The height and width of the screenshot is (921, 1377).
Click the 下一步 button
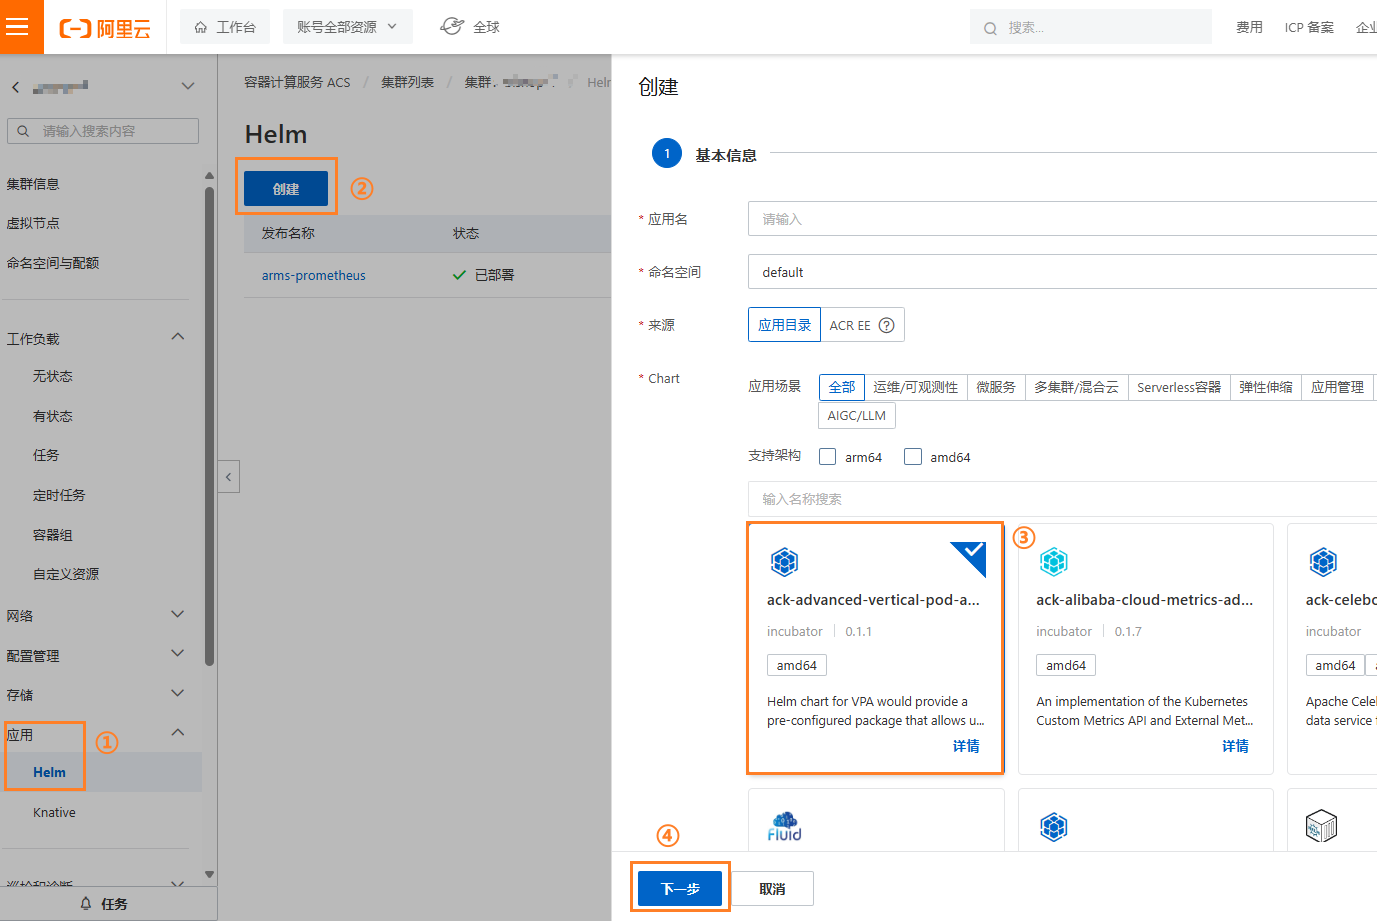(x=680, y=888)
